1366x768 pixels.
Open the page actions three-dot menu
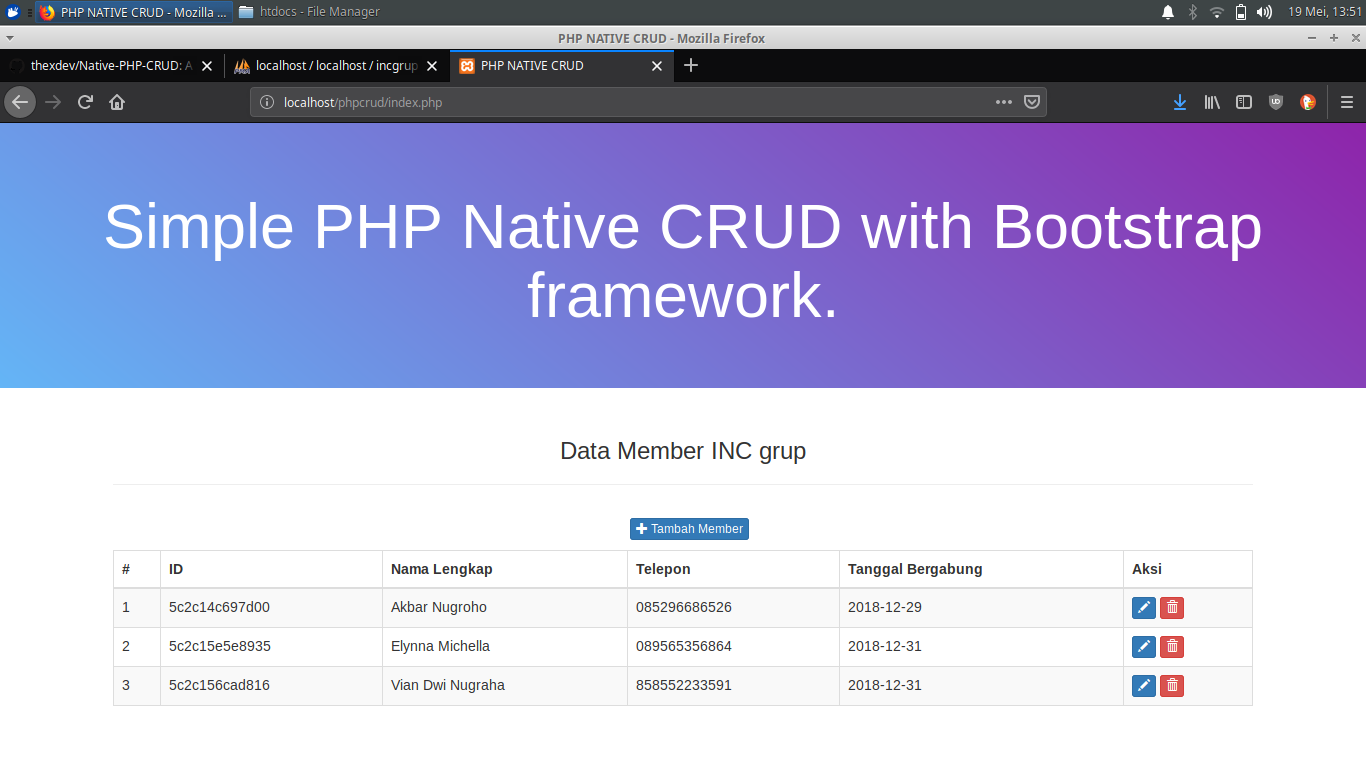point(1004,102)
